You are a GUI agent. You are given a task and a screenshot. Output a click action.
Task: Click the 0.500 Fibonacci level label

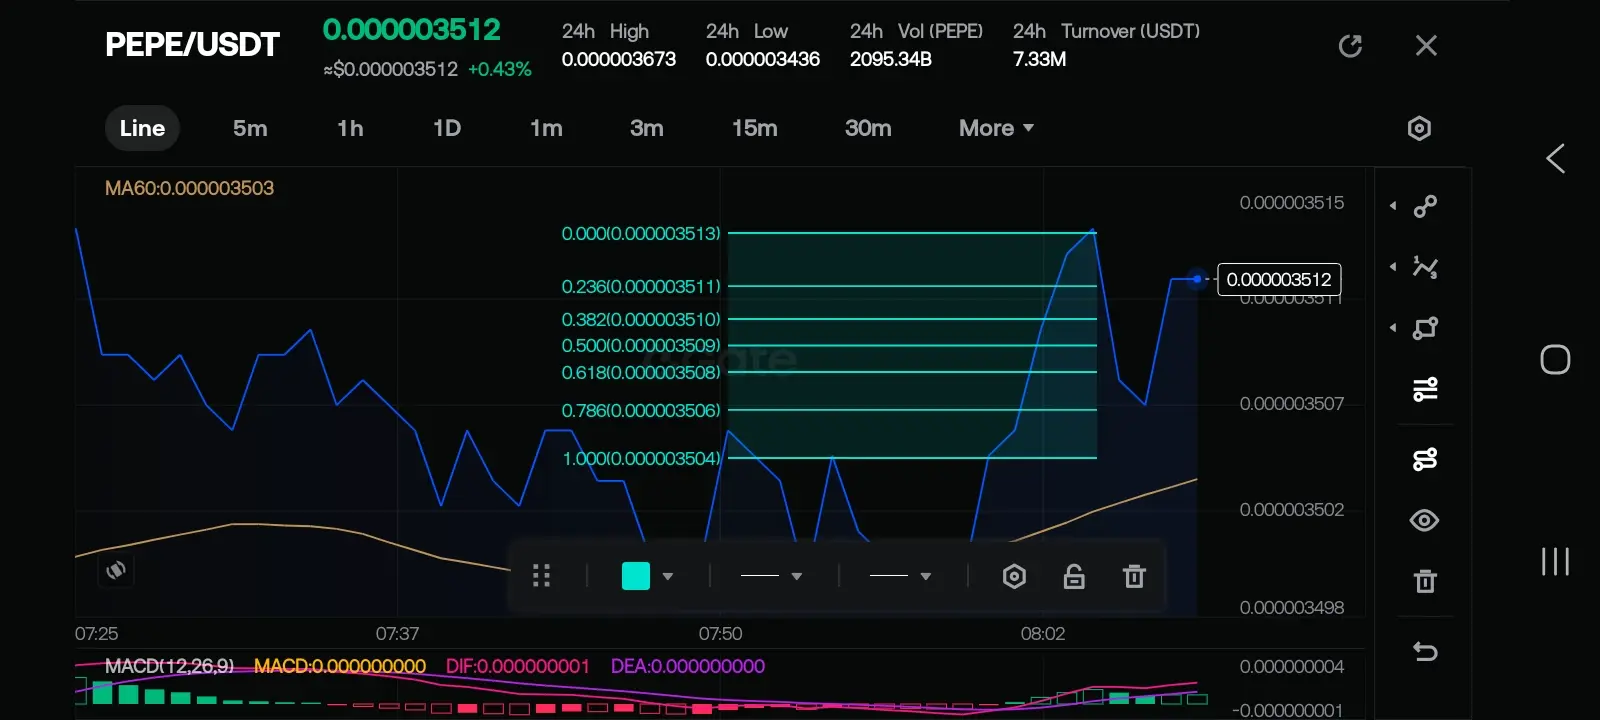(x=641, y=345)
